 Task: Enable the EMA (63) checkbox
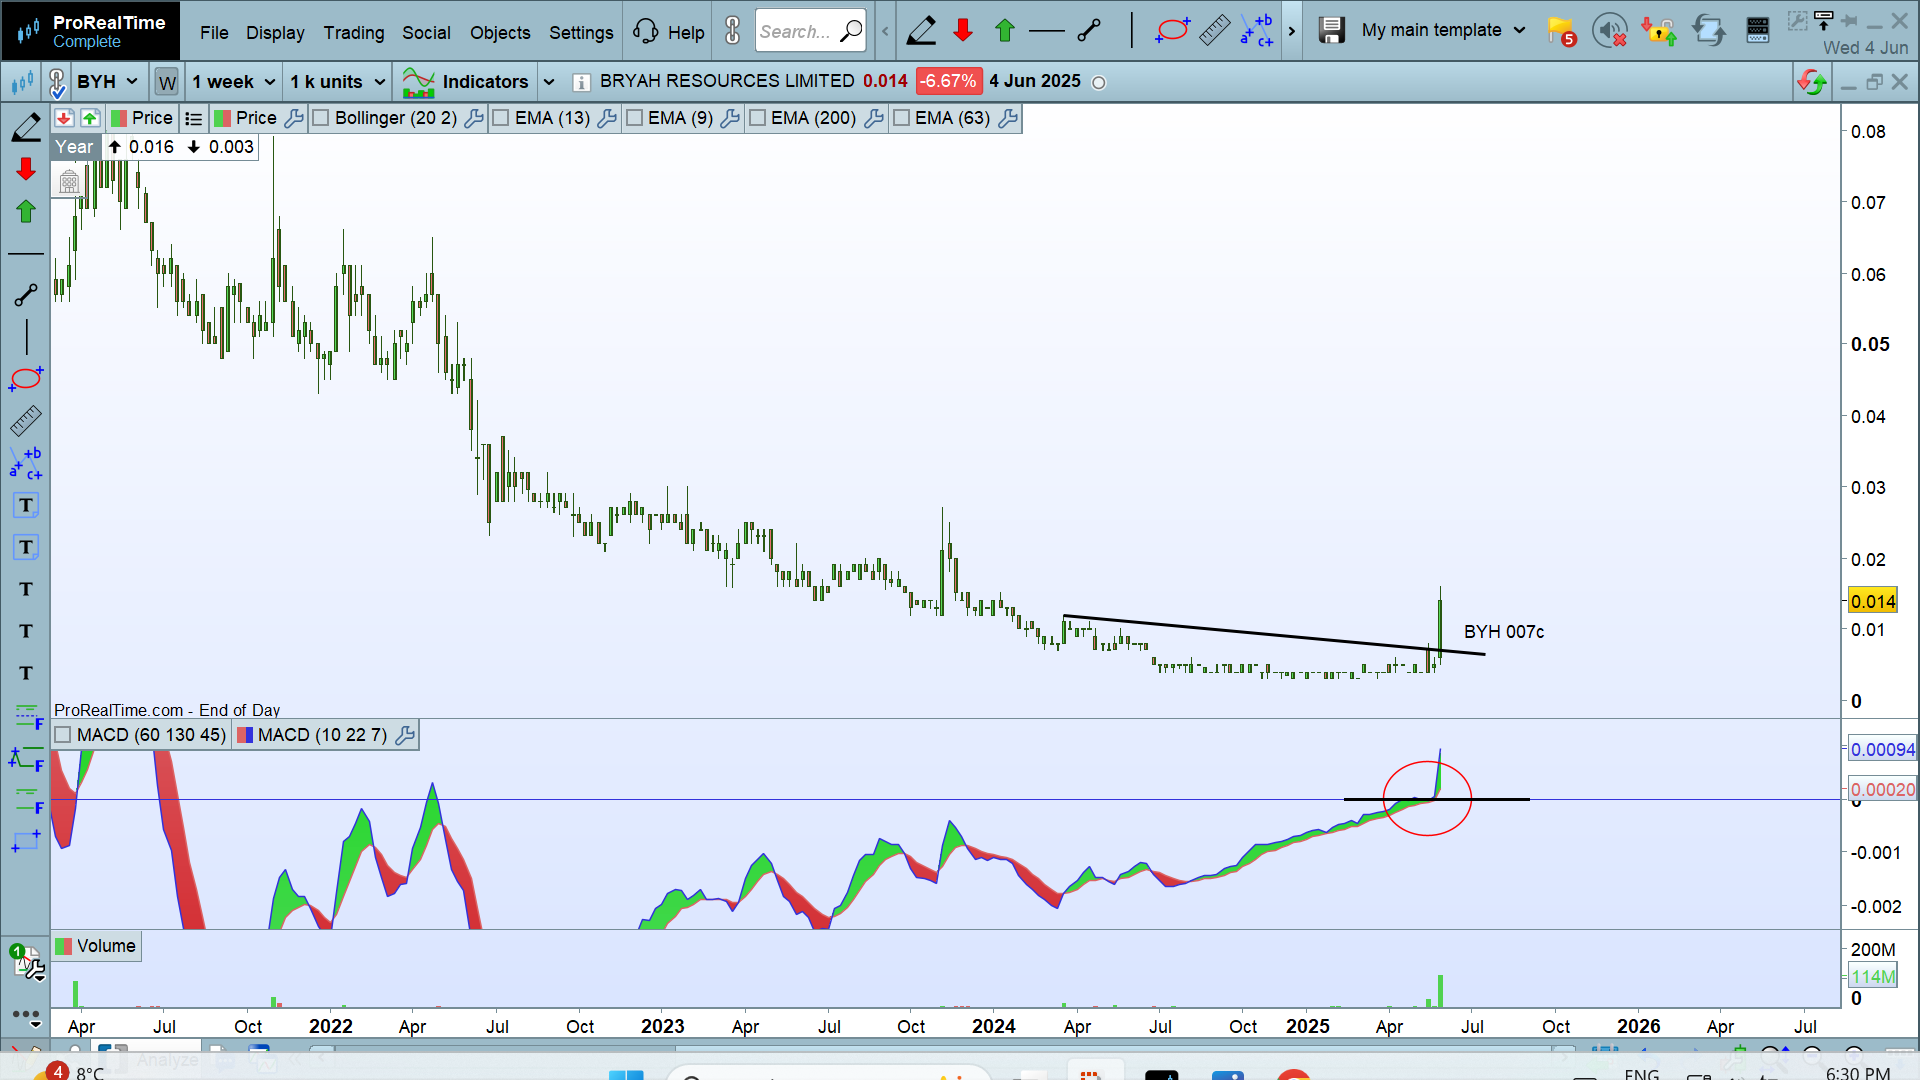click(901, 118)
